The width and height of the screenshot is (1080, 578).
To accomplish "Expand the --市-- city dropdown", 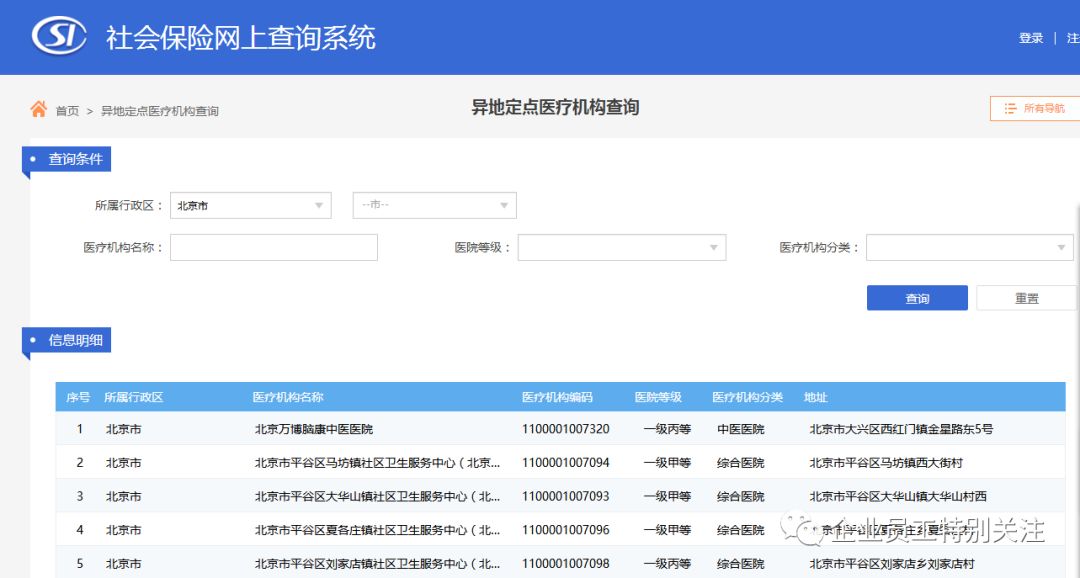I will (435, 205).
